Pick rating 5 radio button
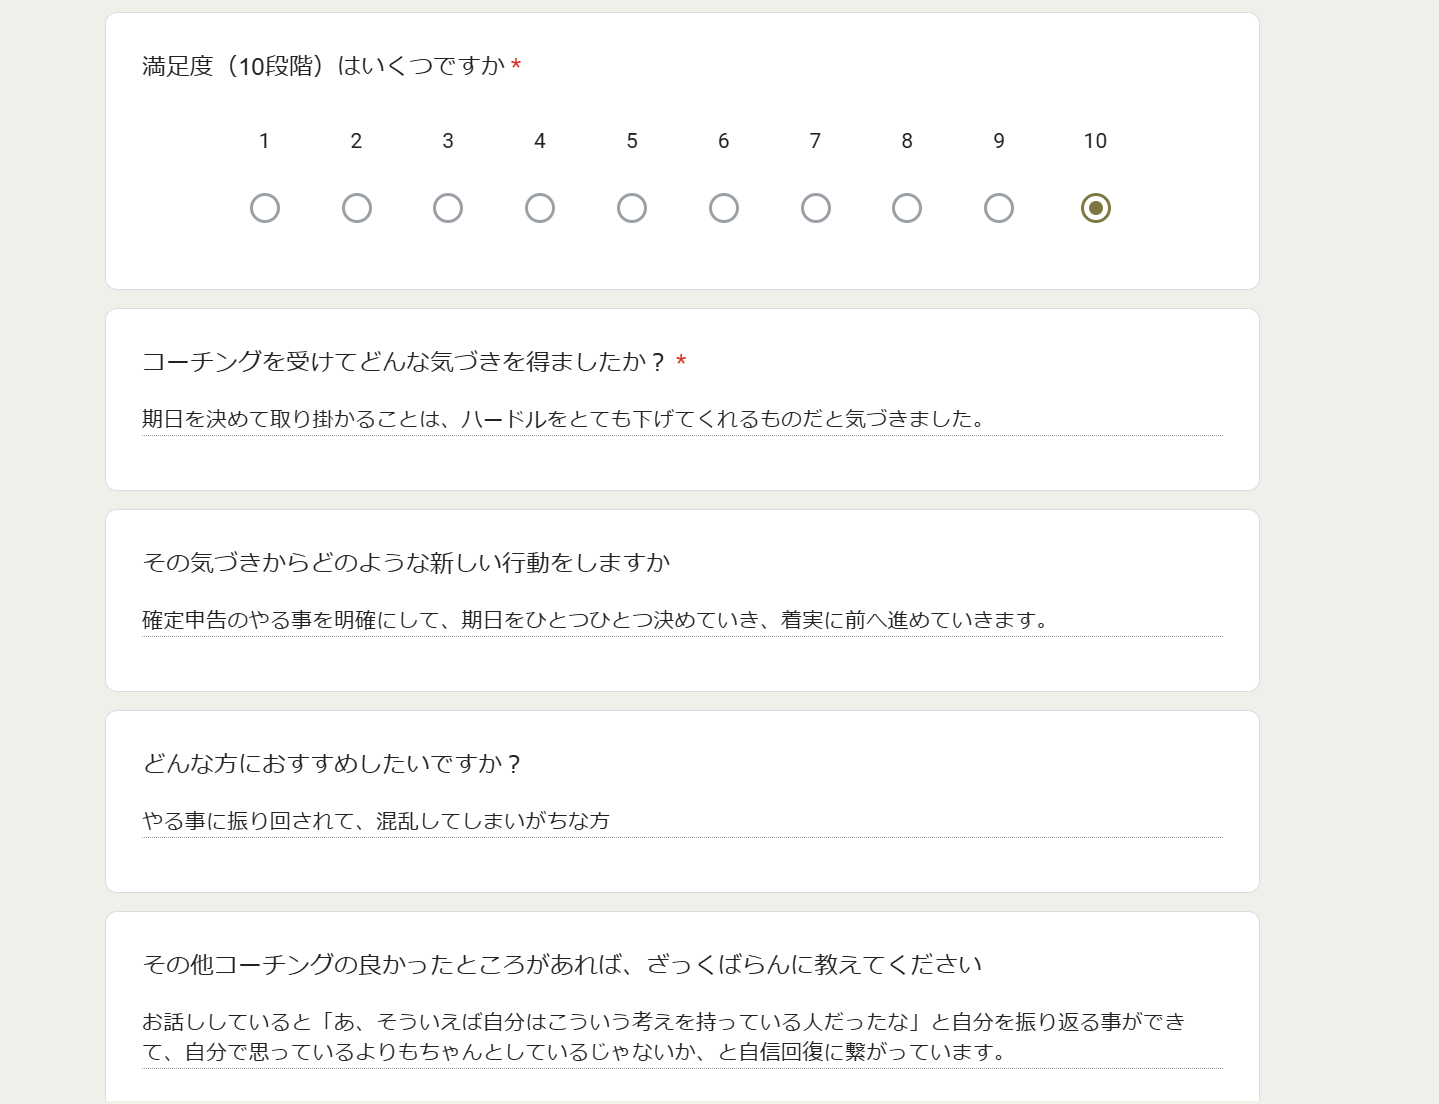This screenshot has height=1104, width=1439. click(632, 208)
